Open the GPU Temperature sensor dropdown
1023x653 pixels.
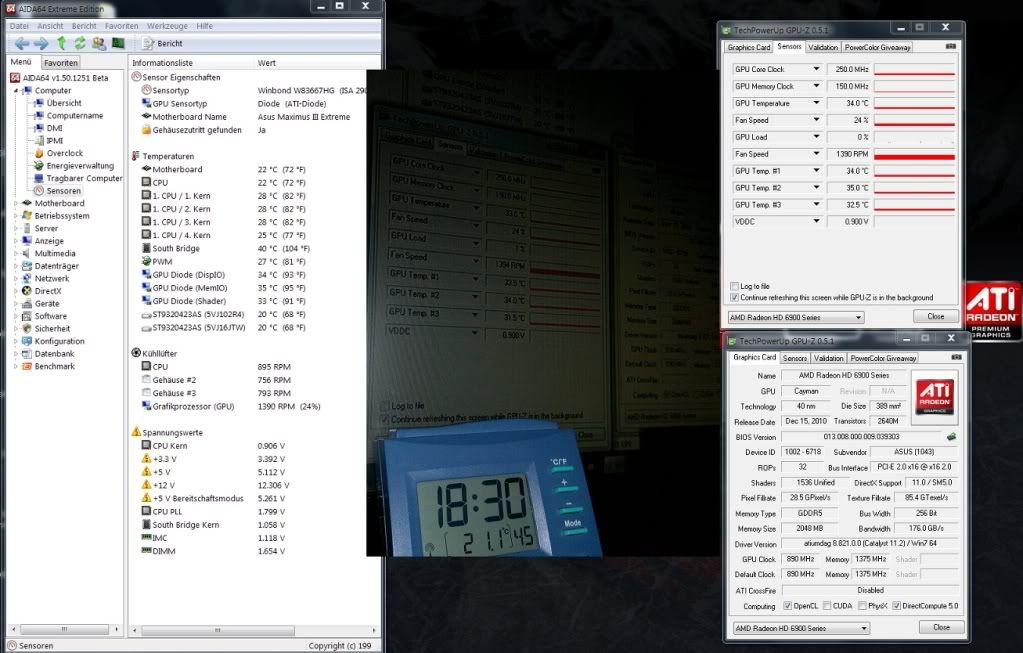coord(816,103)
